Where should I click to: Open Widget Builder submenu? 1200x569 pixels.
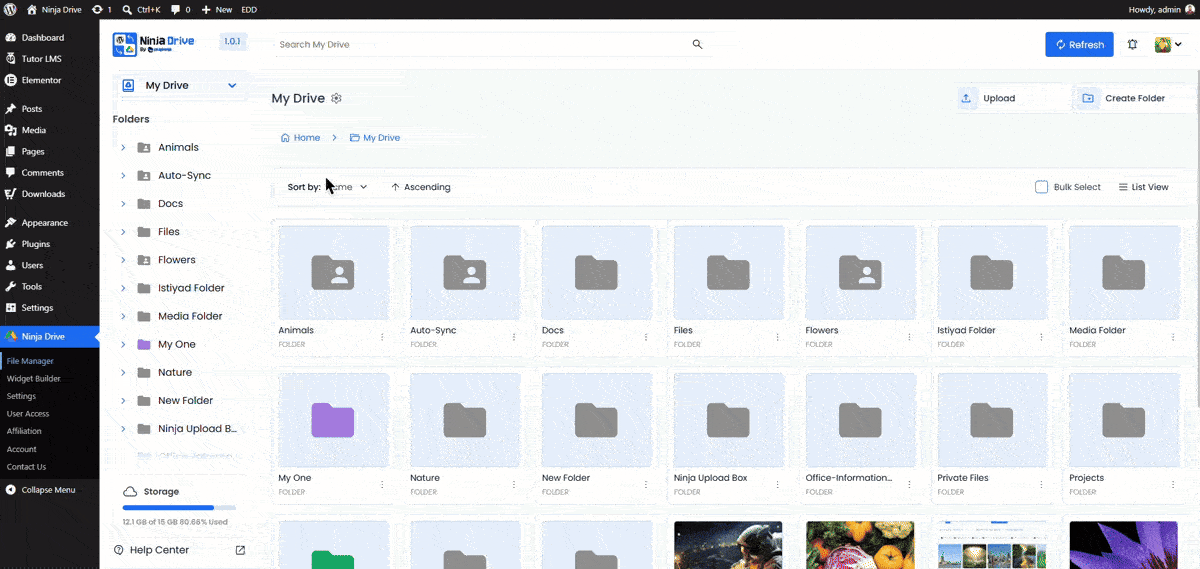(x=33, y=379)
